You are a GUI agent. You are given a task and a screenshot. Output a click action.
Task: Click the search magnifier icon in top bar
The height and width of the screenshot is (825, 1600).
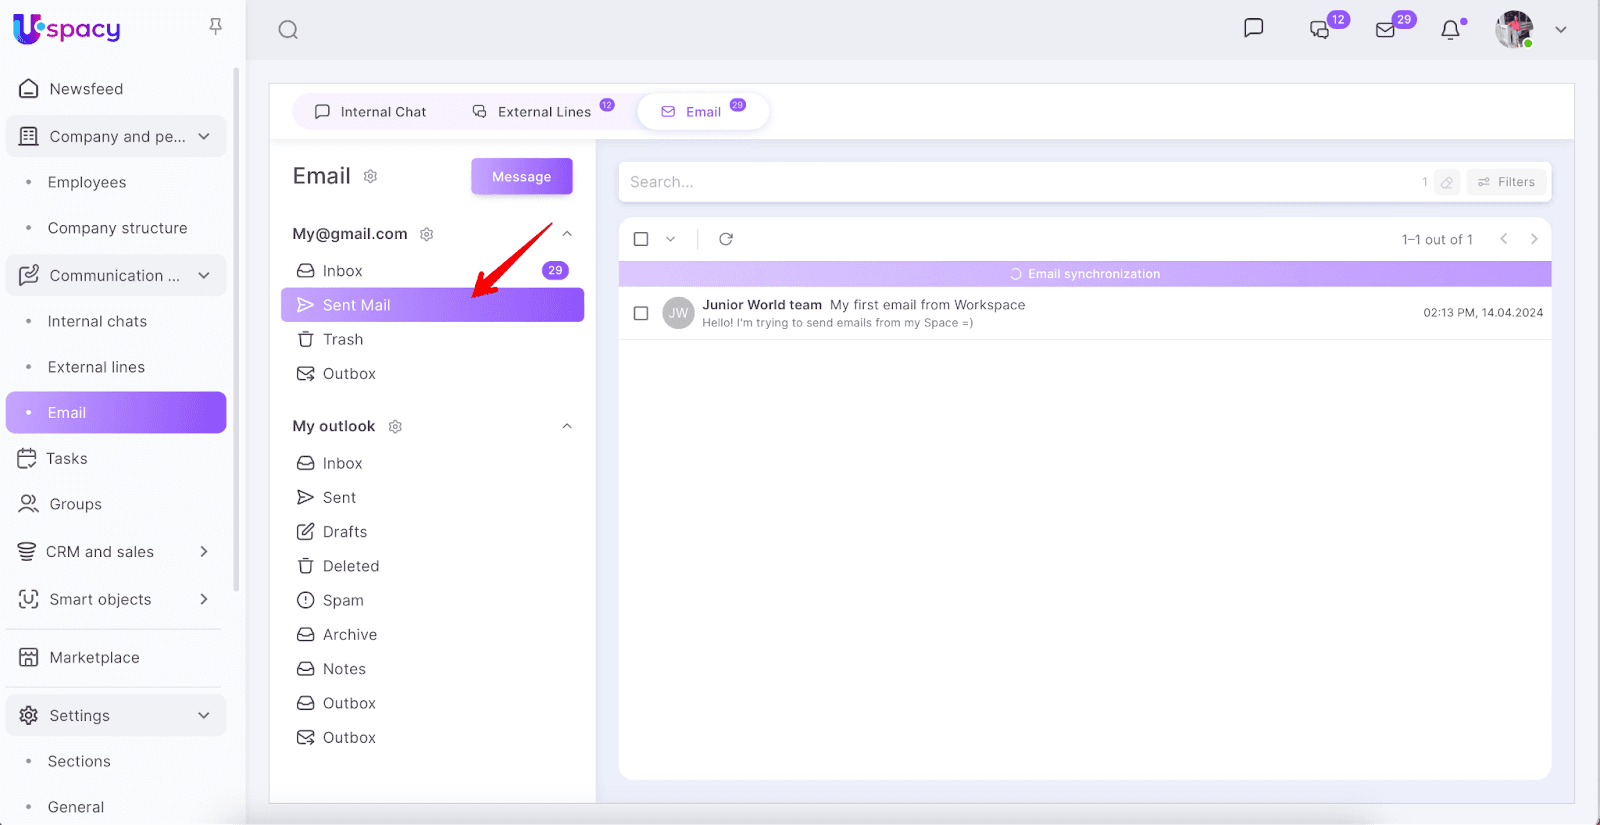pyautogui.click(x=288, y=30)
